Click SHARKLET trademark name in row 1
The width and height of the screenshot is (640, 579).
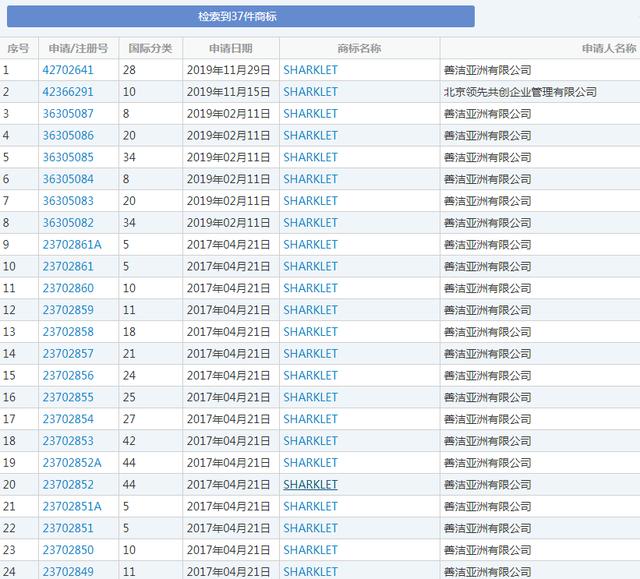point(310,70)
